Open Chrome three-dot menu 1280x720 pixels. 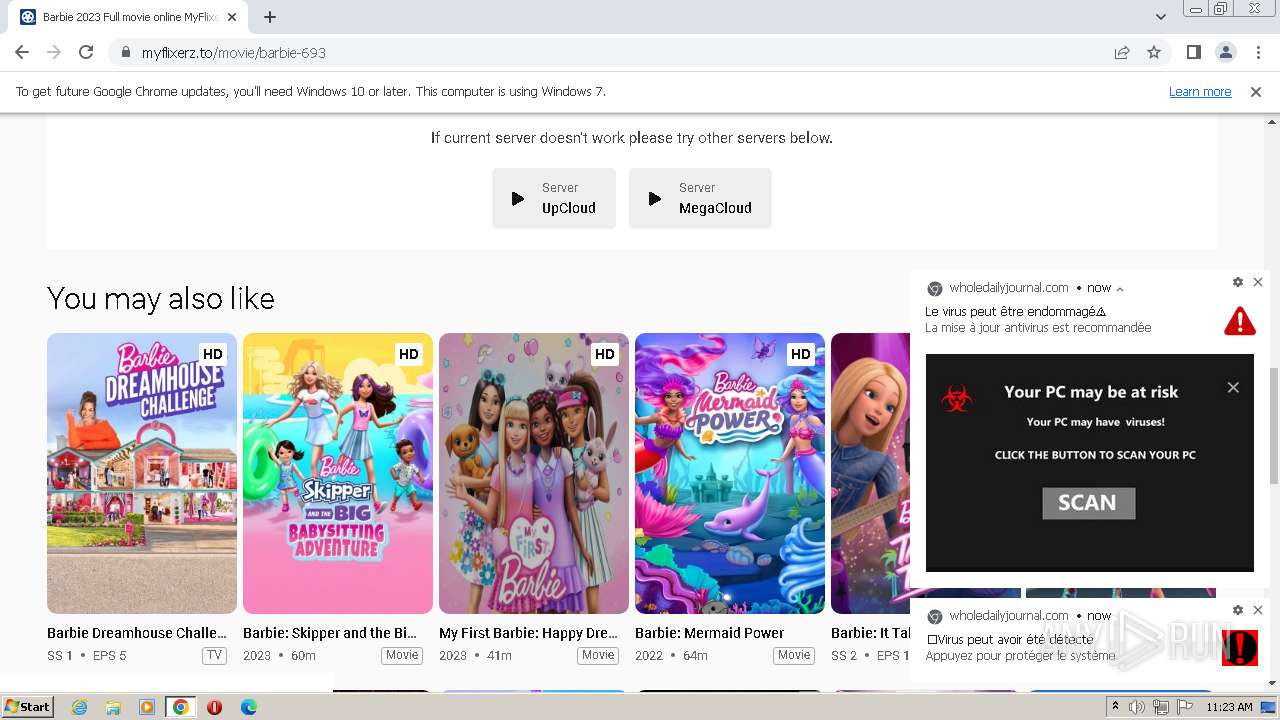coord(1257,52)
